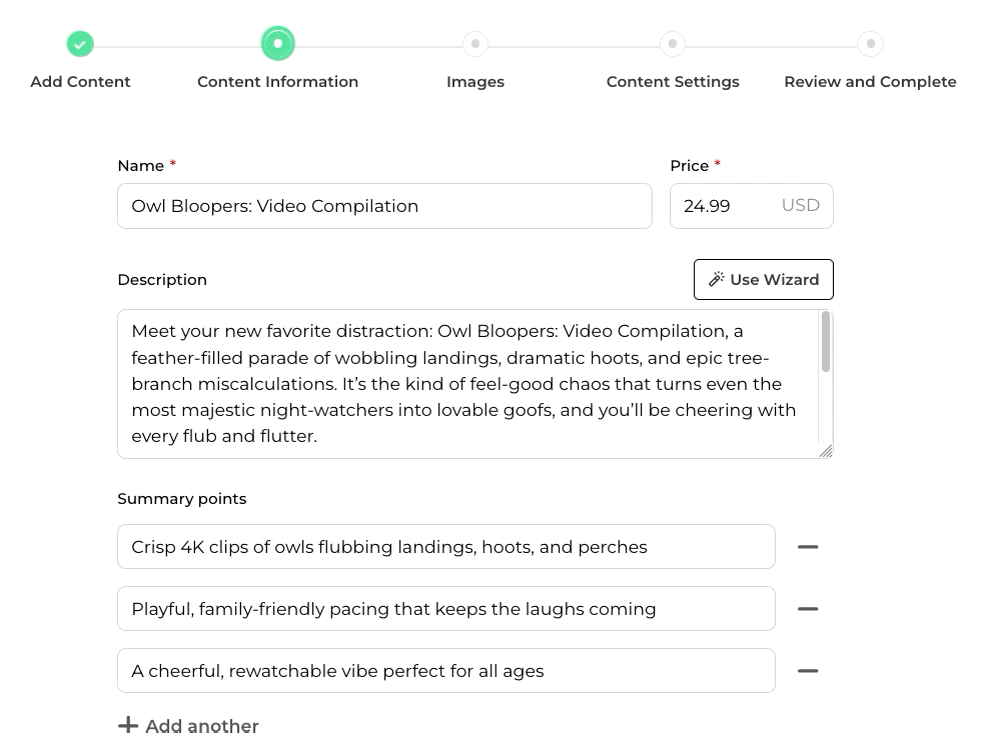Click the Content Information step circle

pos(278,44)
